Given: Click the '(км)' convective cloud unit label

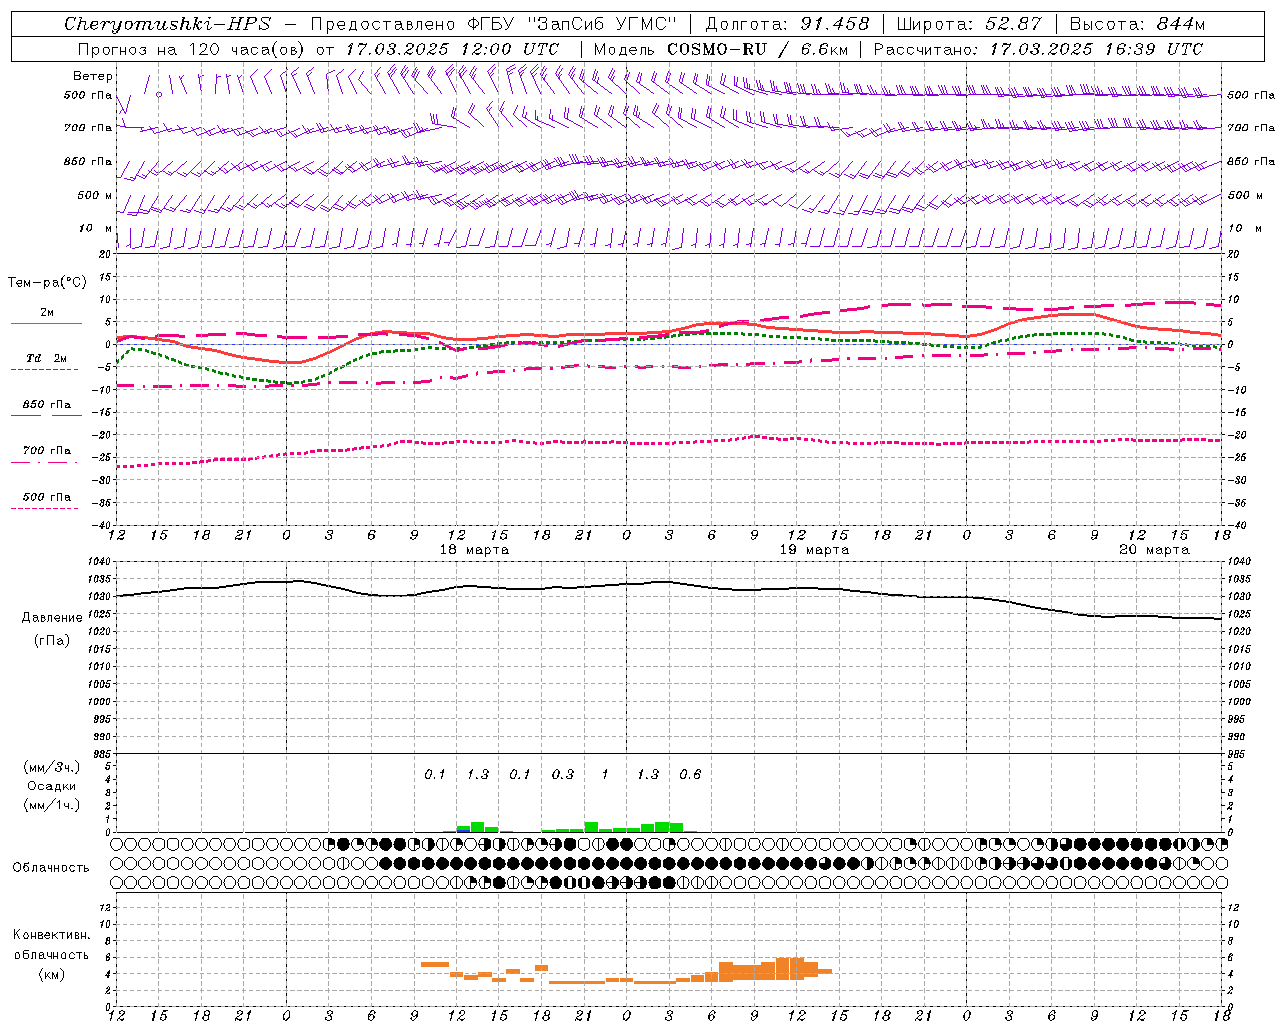Looking at the screenshot, I should tap(51, 974).
